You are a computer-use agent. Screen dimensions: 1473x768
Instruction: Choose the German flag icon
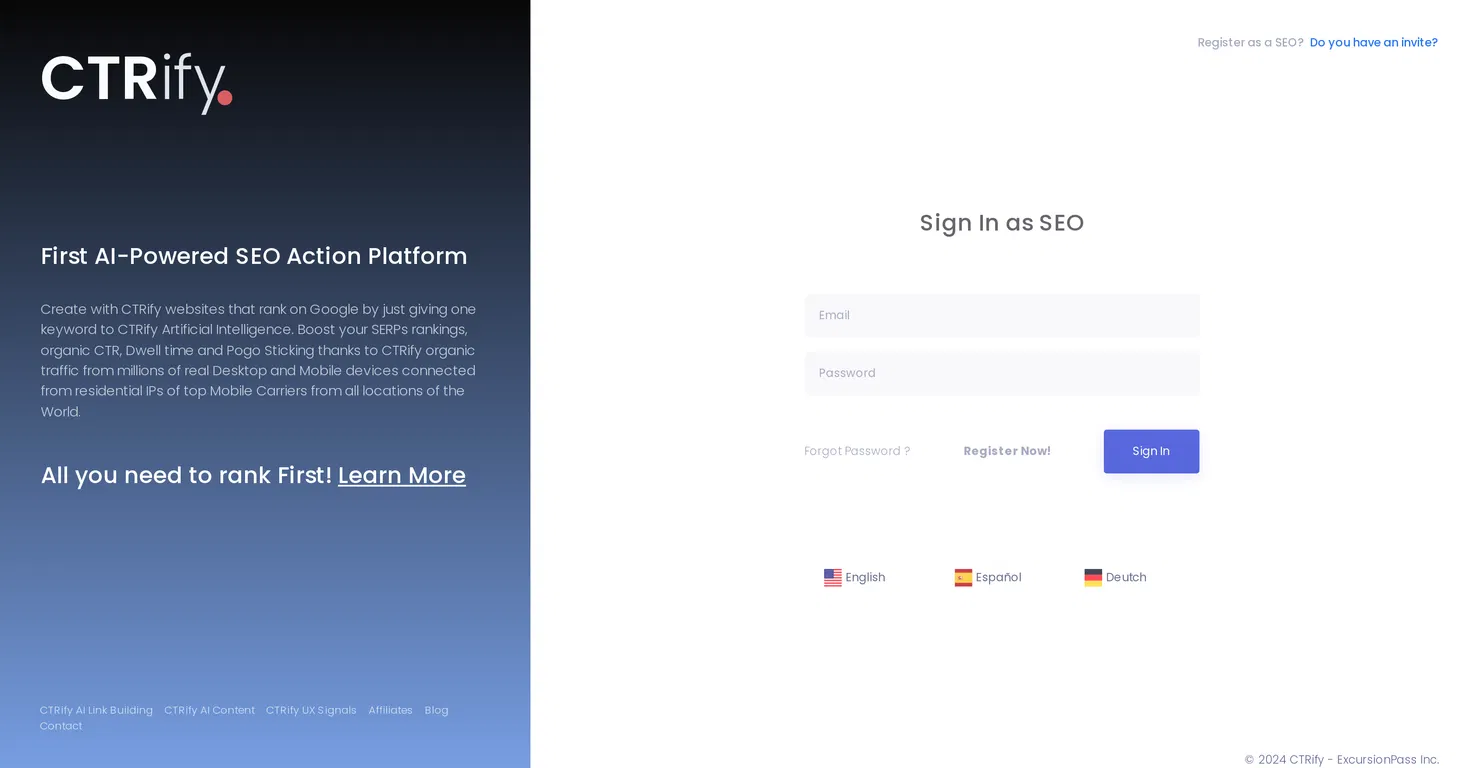(1093, 577)
